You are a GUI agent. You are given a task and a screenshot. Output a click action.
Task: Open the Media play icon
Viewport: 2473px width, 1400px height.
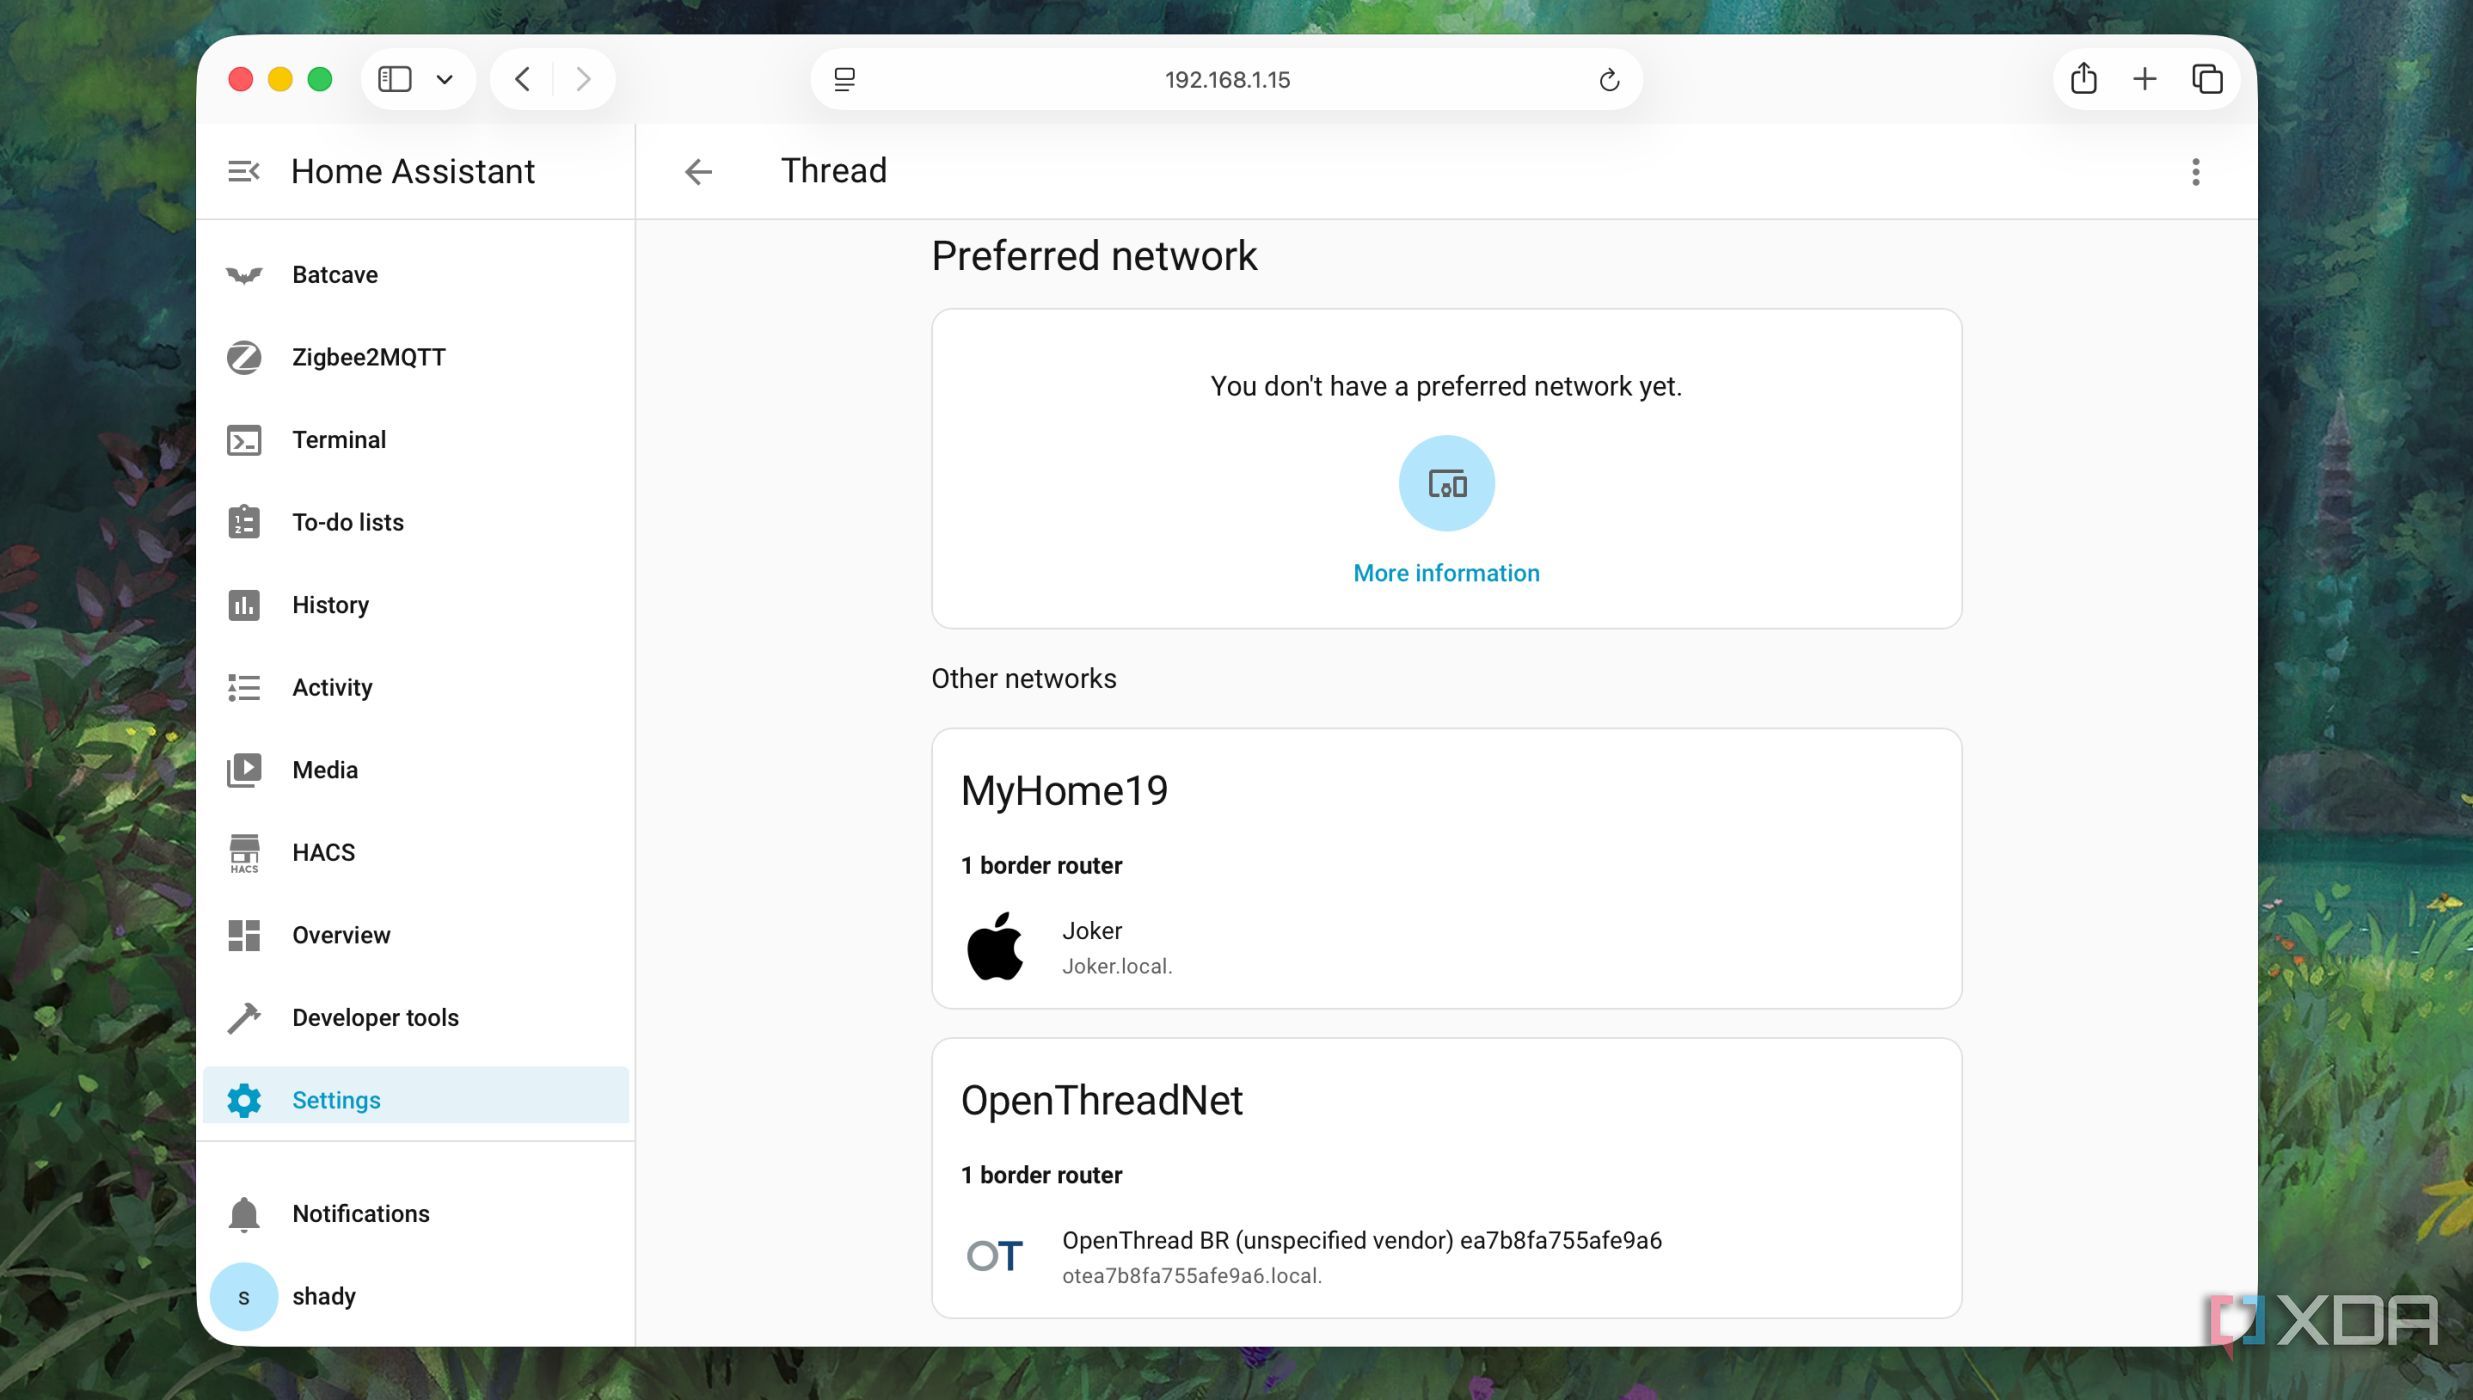tap(243, 770)
